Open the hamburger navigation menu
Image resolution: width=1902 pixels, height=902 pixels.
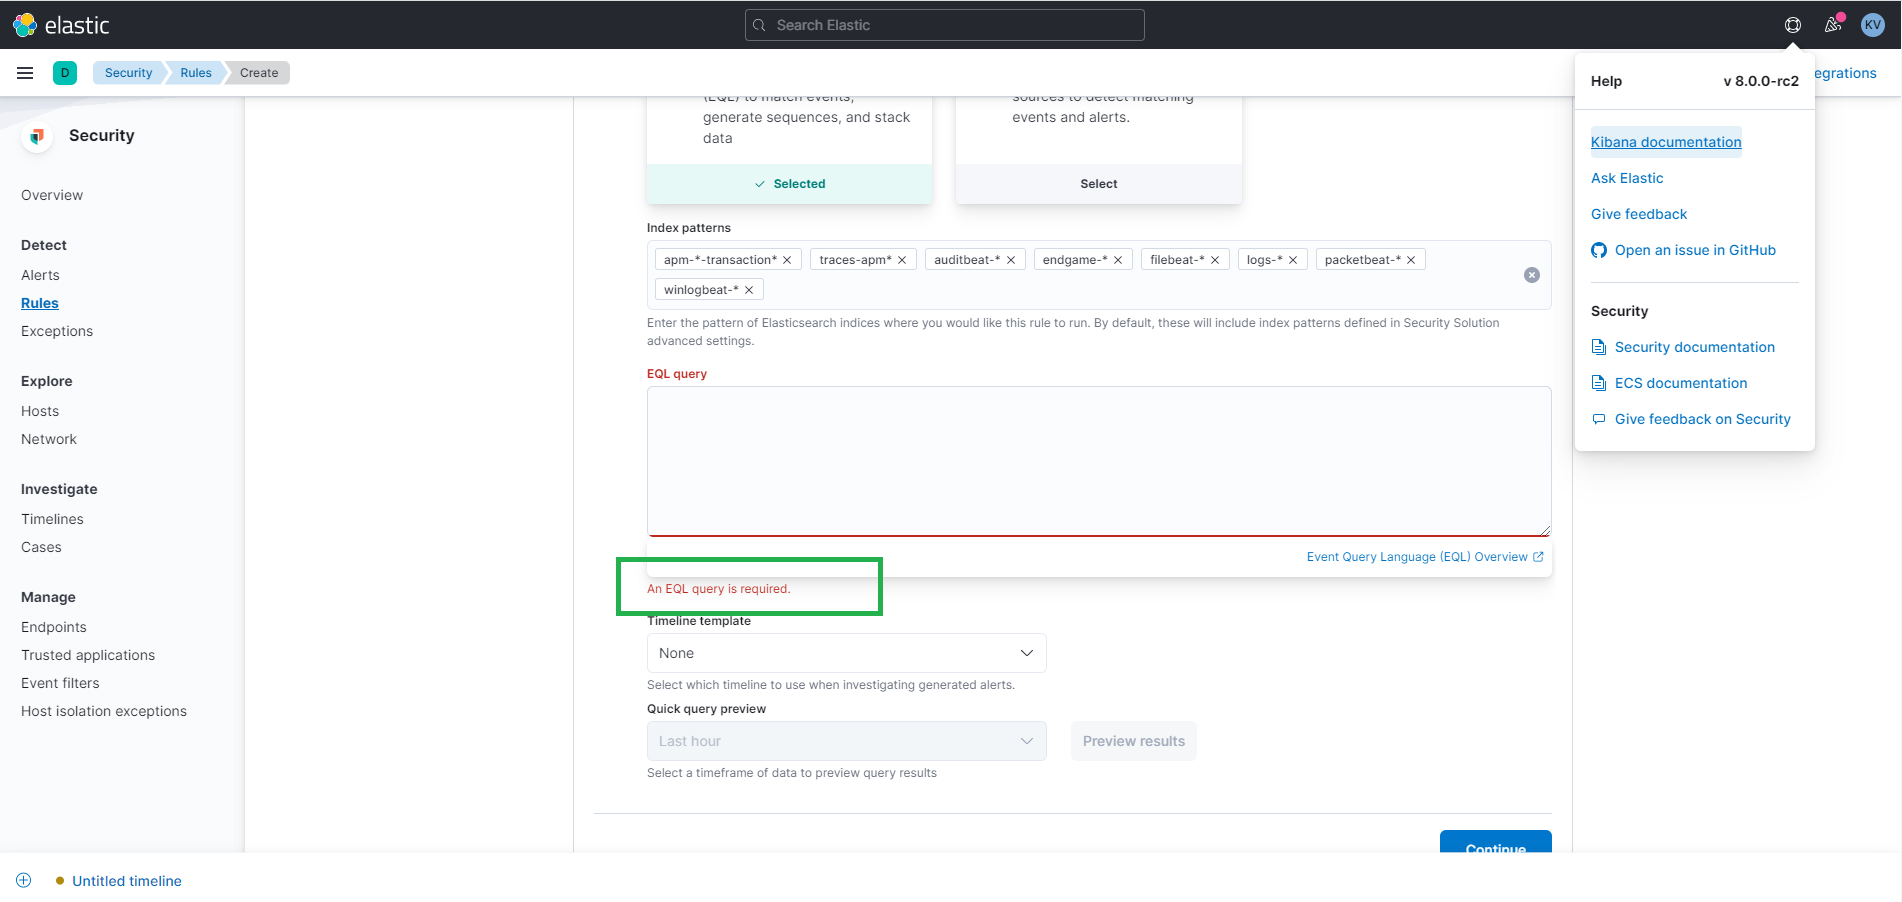(x=25, y=72)
